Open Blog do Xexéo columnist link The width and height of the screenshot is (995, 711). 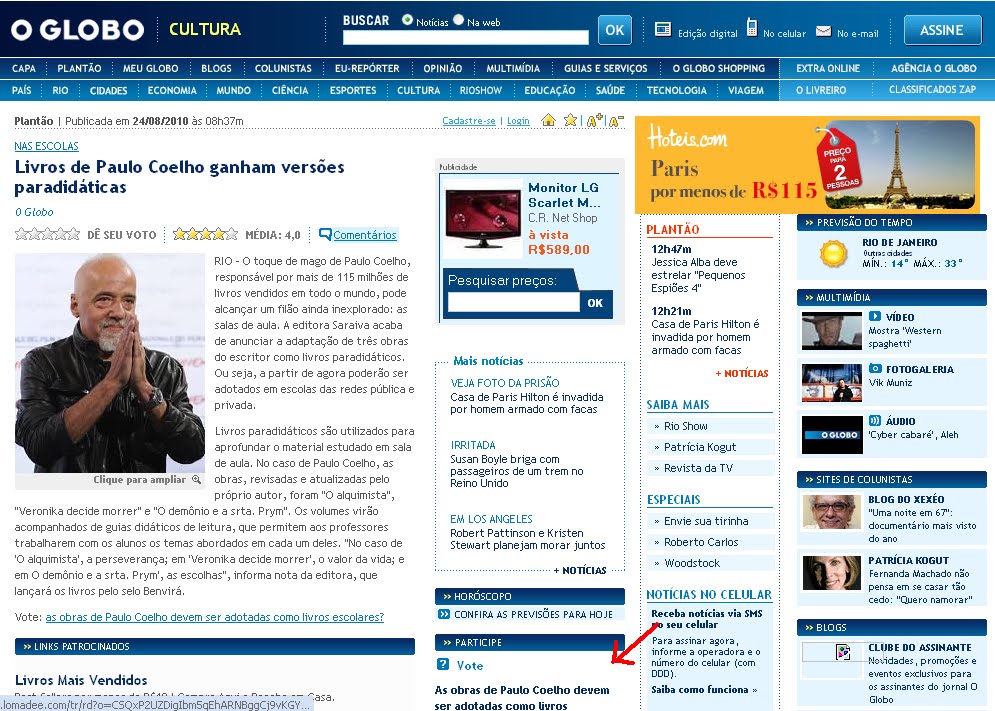pos(906,500)
